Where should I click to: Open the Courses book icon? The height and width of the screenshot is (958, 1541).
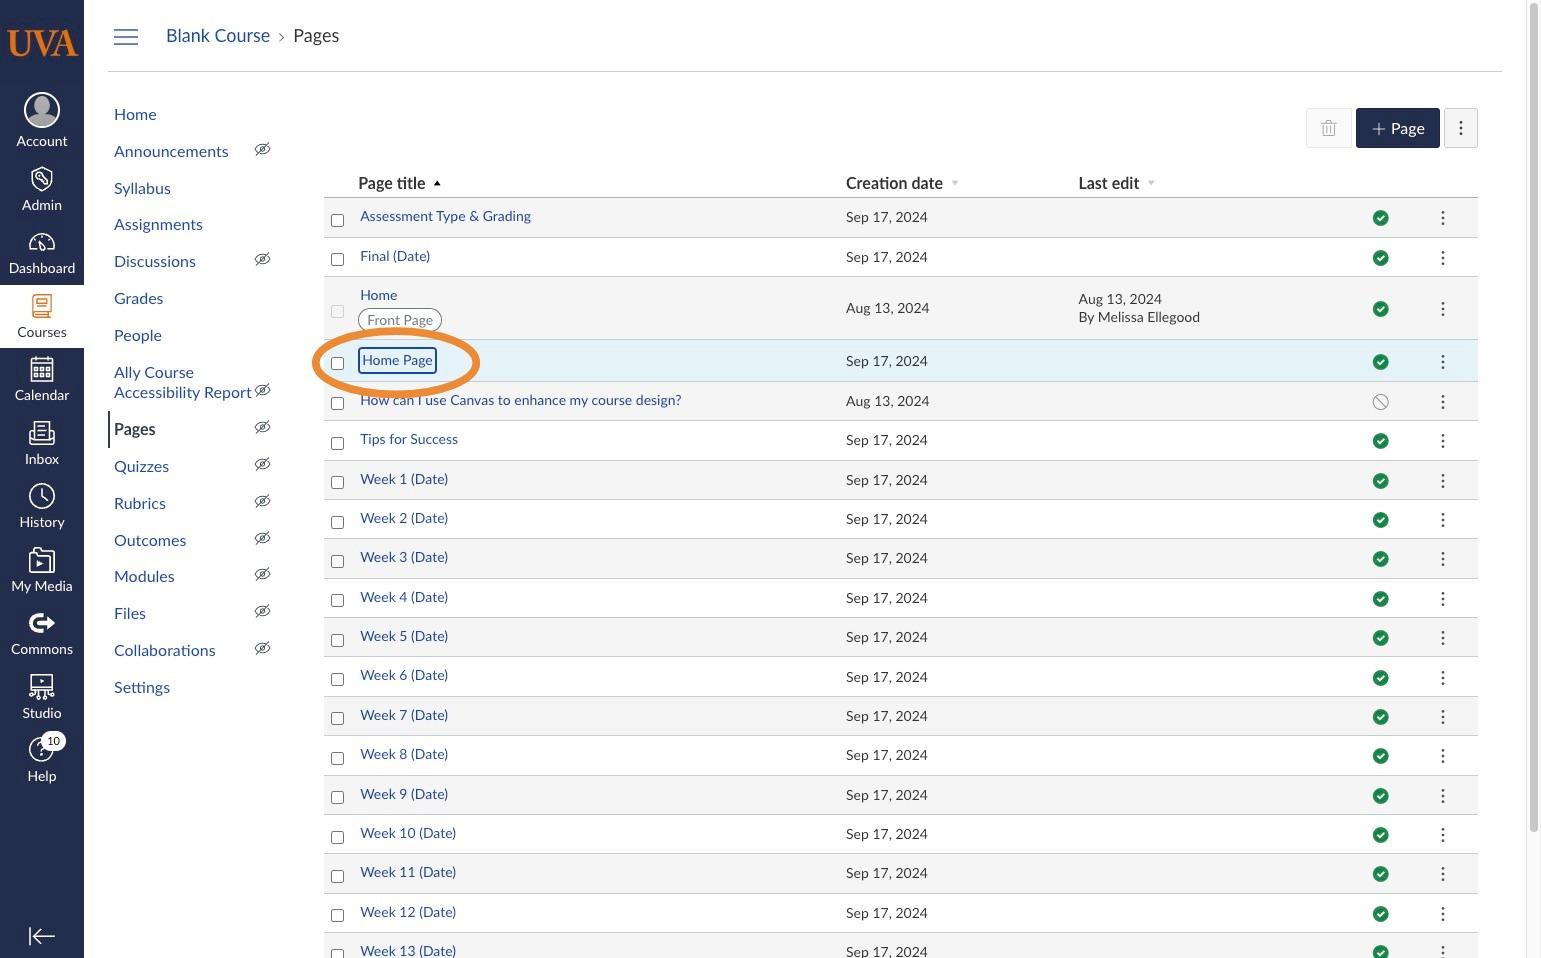pos(42,306)
